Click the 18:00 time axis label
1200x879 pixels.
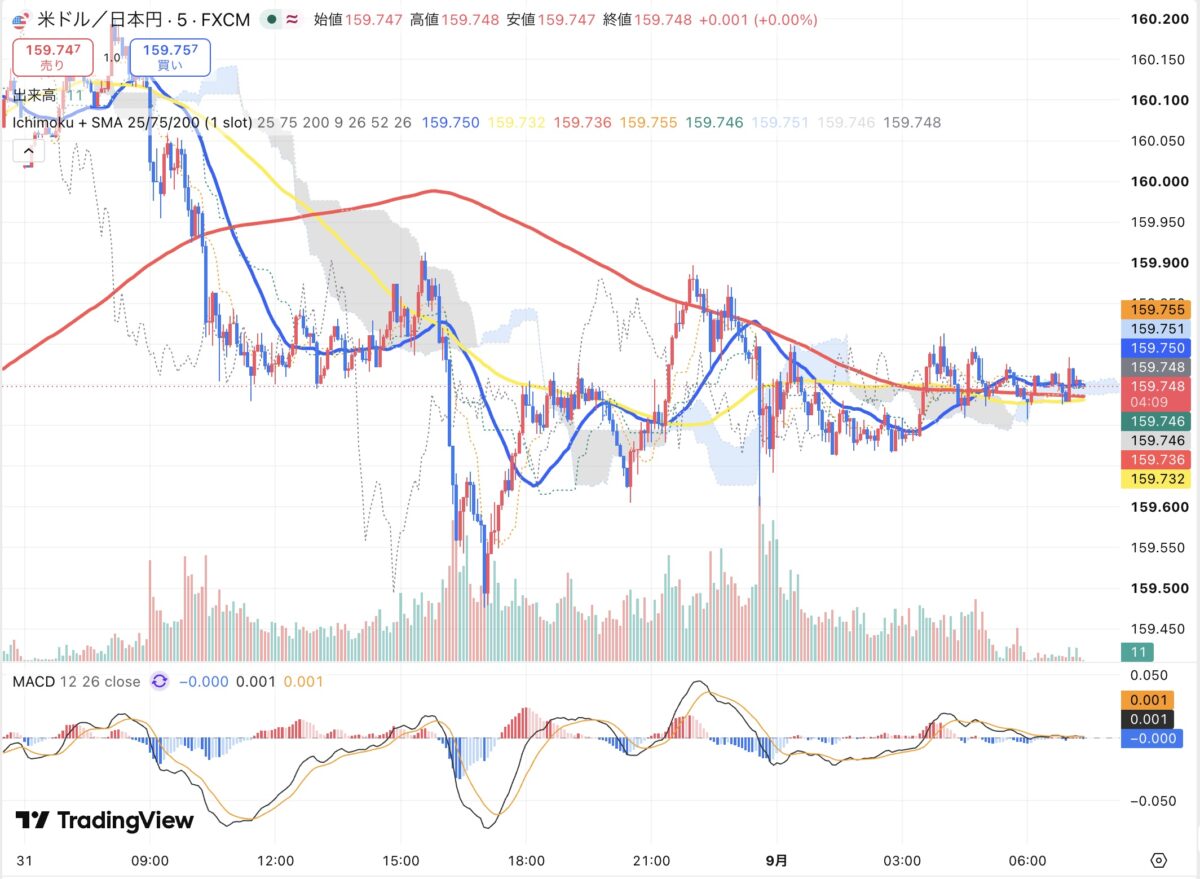[526, 860]
